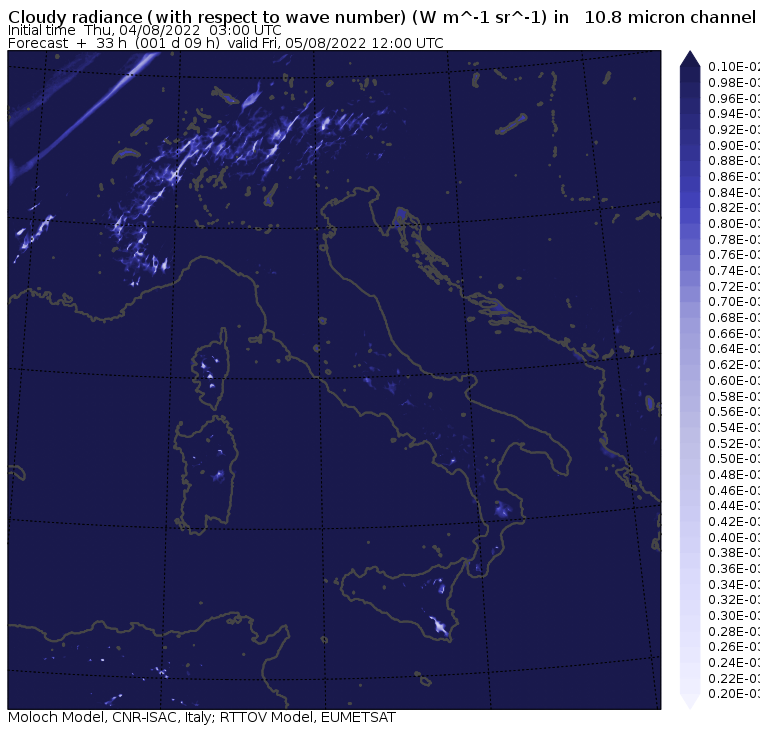Click the 0.70E-03 colorbar label

(733, 302)
